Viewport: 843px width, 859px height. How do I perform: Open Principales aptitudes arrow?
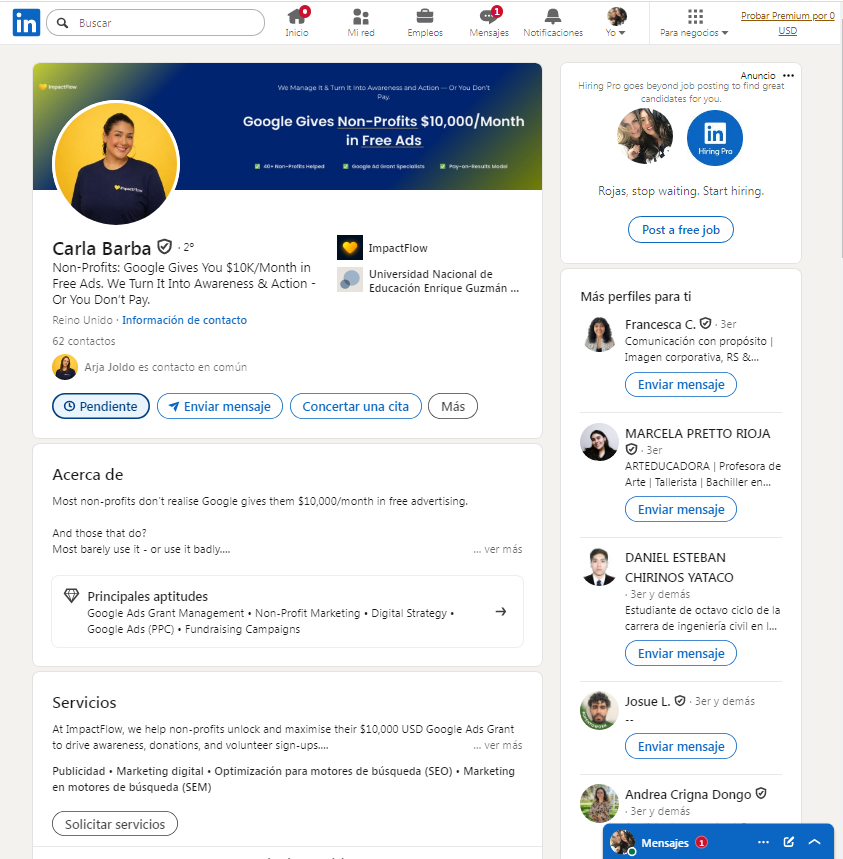tap(501, 611)
